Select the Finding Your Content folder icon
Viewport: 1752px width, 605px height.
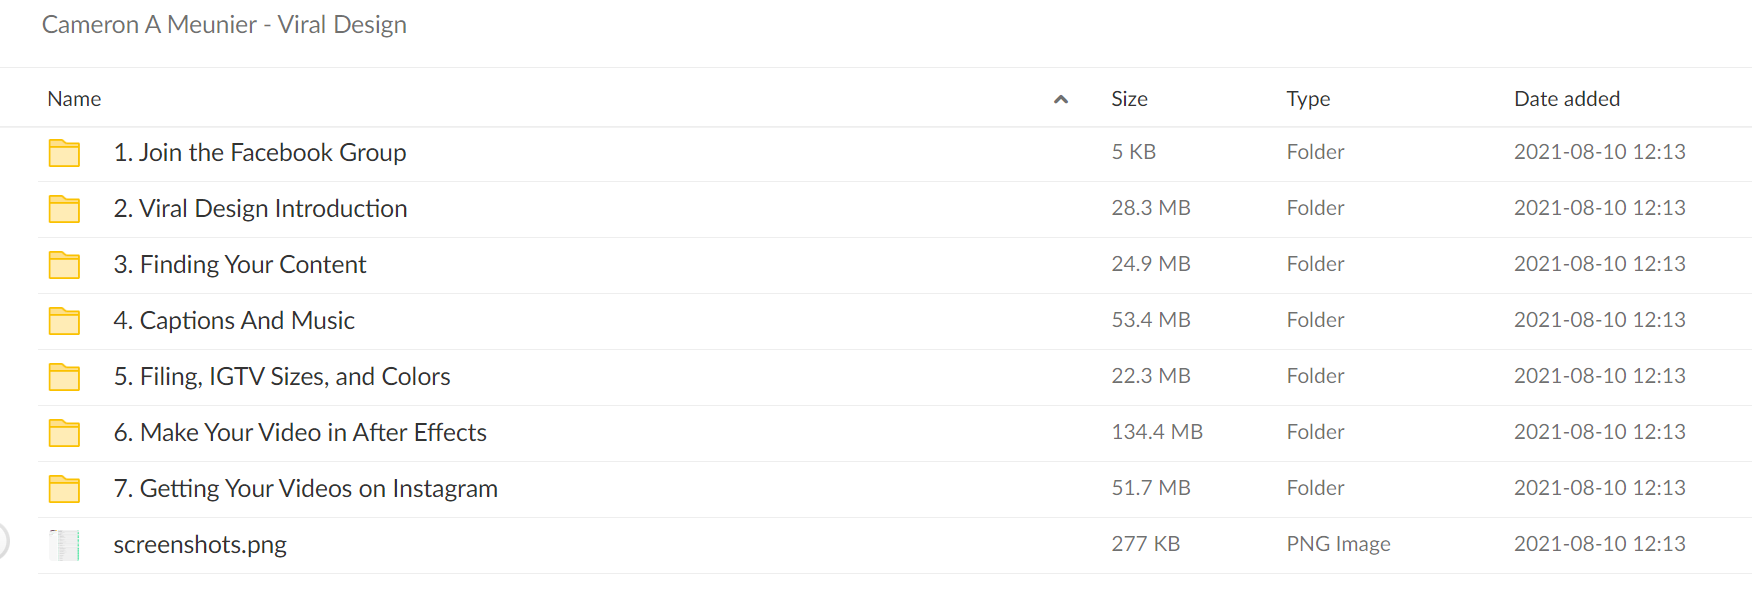click(64, 265)
